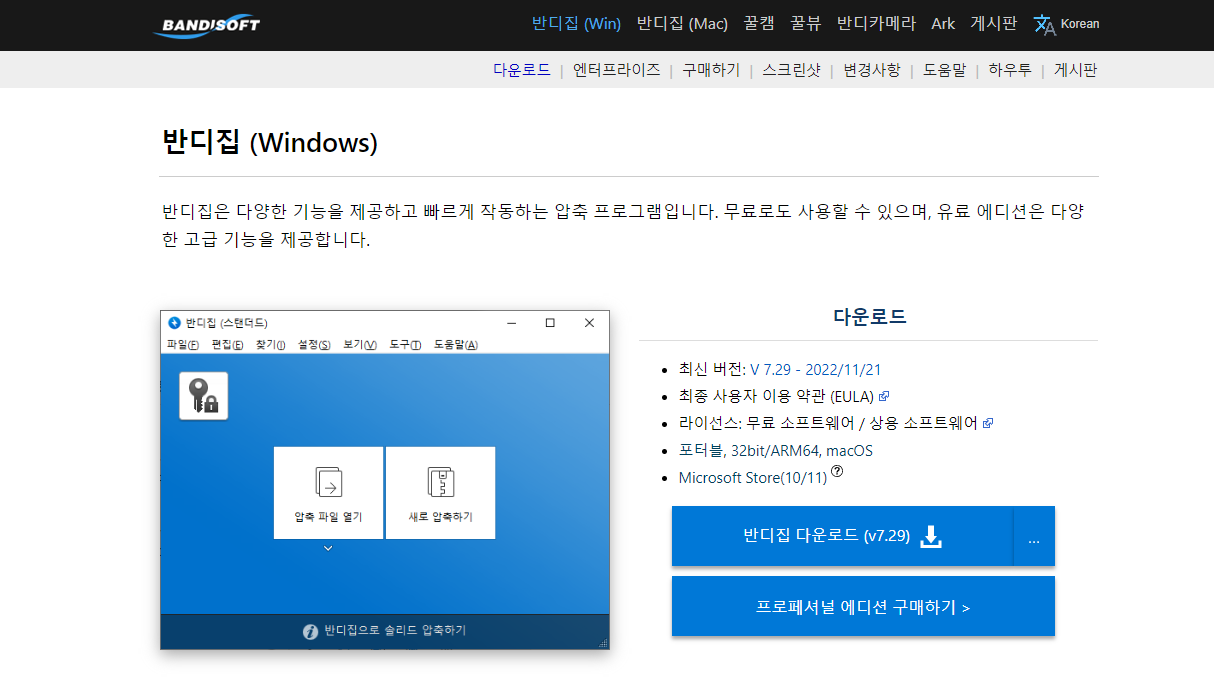Click the 새로 압축하기 tile
This screenshot has height=692, width=1214.
(440, 493)
